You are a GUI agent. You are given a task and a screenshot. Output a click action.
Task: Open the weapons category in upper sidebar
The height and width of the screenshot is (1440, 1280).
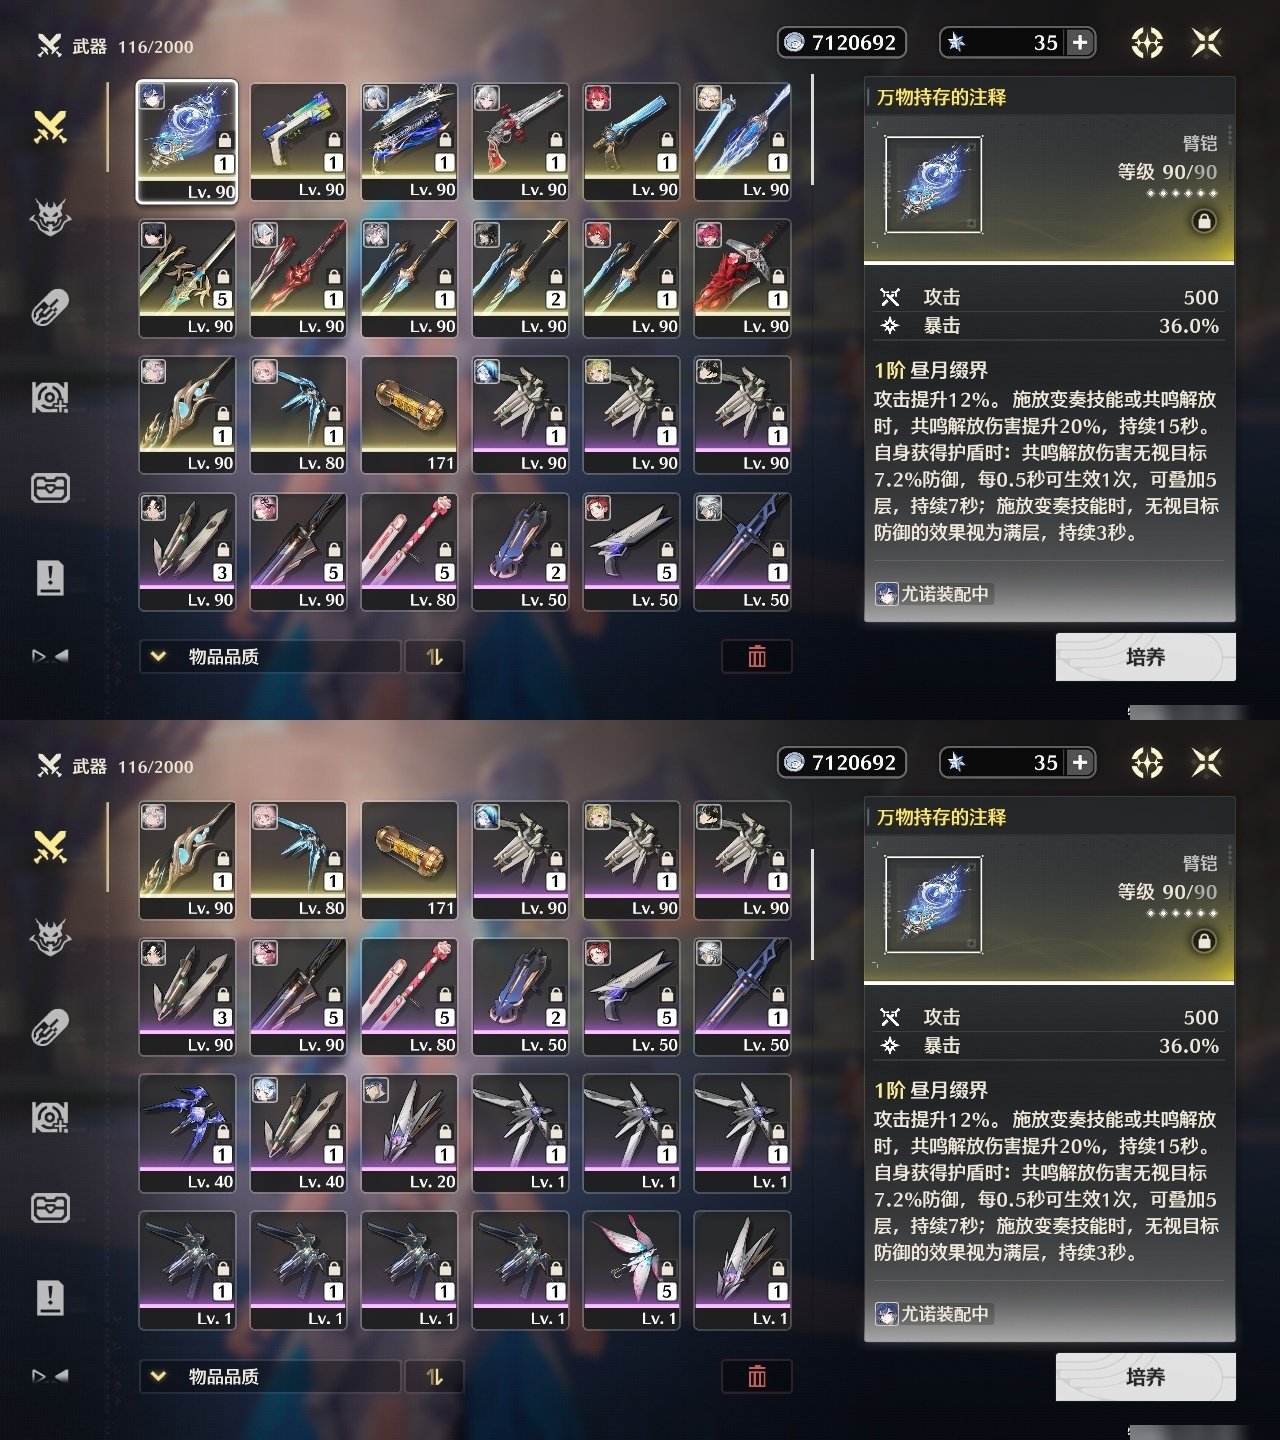[50, 127]
